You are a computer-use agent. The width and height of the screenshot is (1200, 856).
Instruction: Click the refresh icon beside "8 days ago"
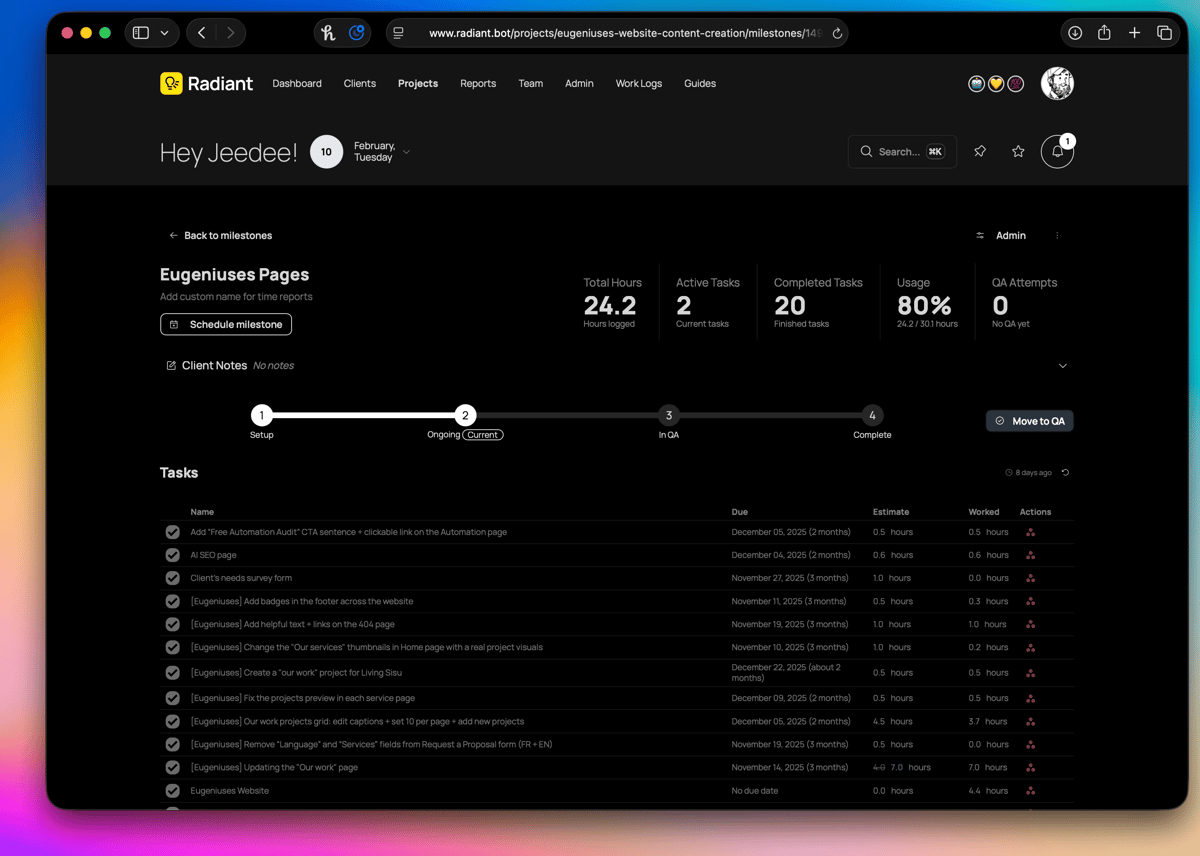(x=1066, y=473)
